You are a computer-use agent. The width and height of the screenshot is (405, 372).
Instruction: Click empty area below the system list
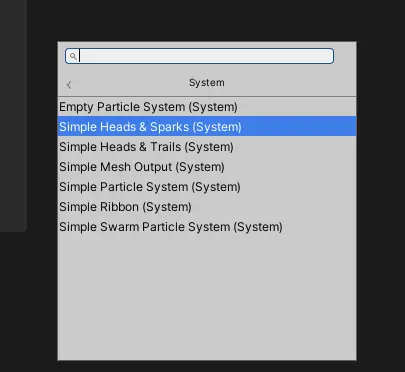click(x=207, y=298)
